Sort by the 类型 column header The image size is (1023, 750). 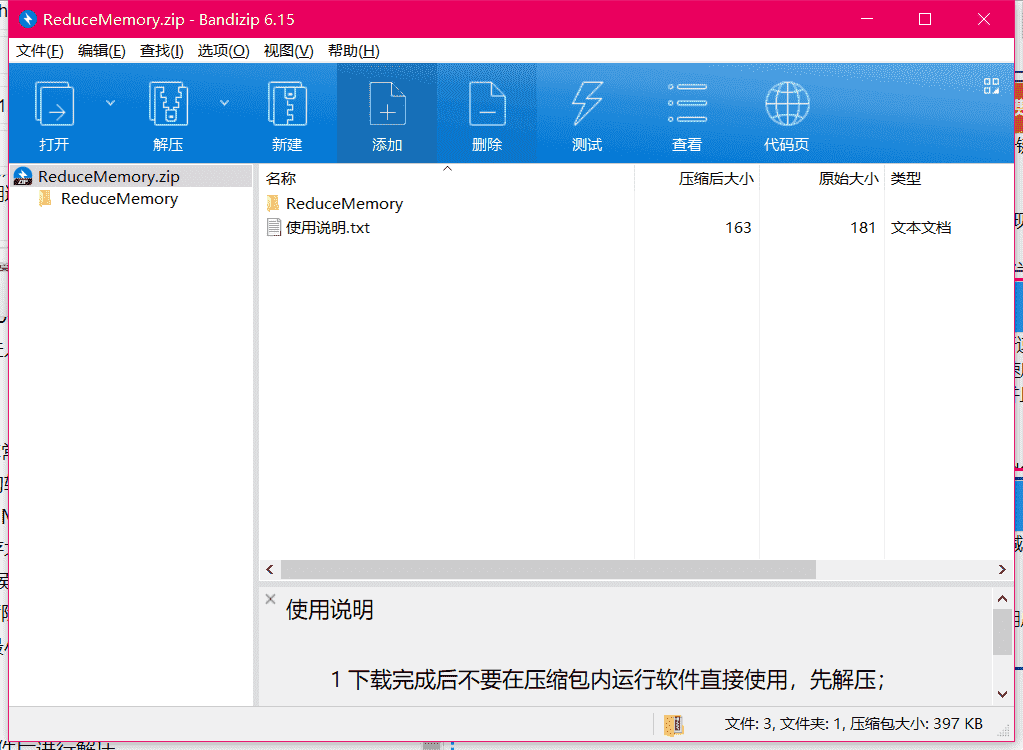(x=906, y=178)
